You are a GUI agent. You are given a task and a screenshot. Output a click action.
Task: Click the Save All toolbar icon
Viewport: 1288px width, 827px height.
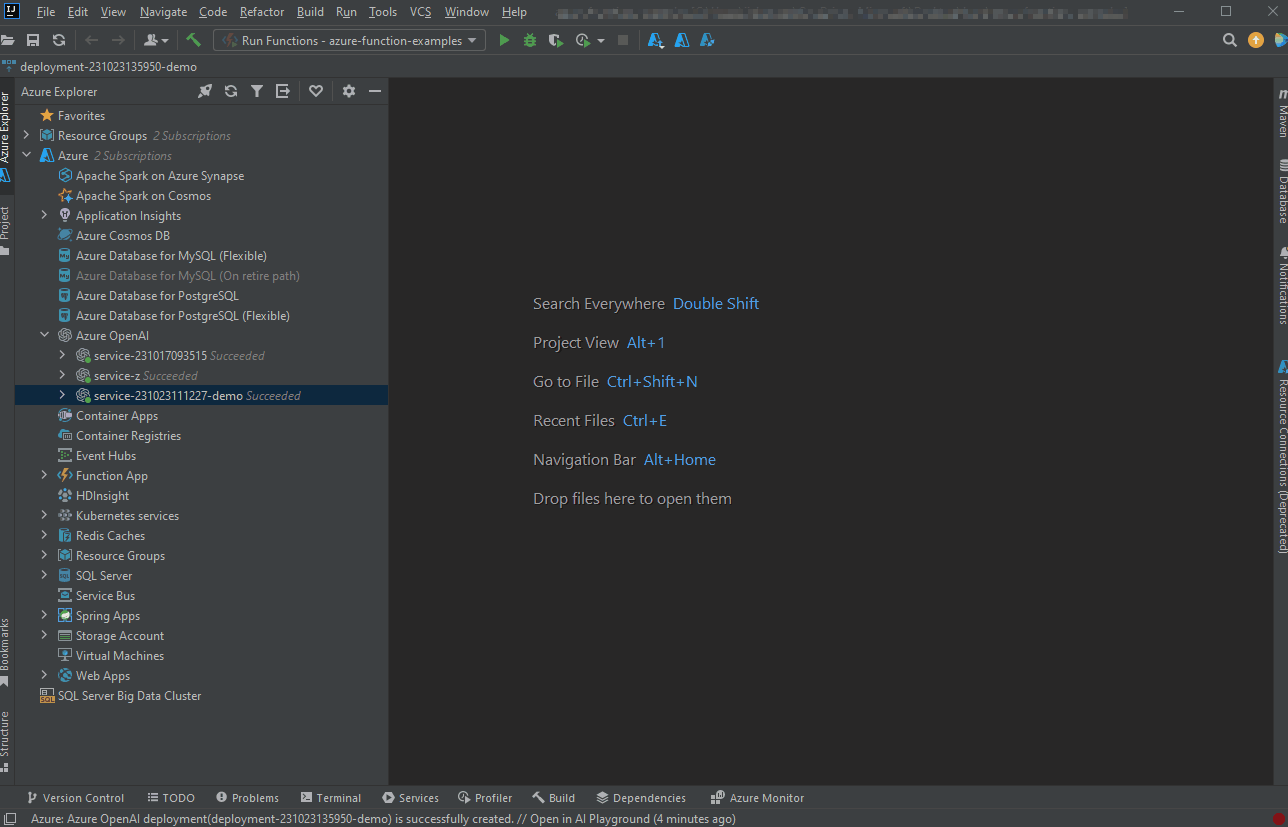click(x=33, y=40)
